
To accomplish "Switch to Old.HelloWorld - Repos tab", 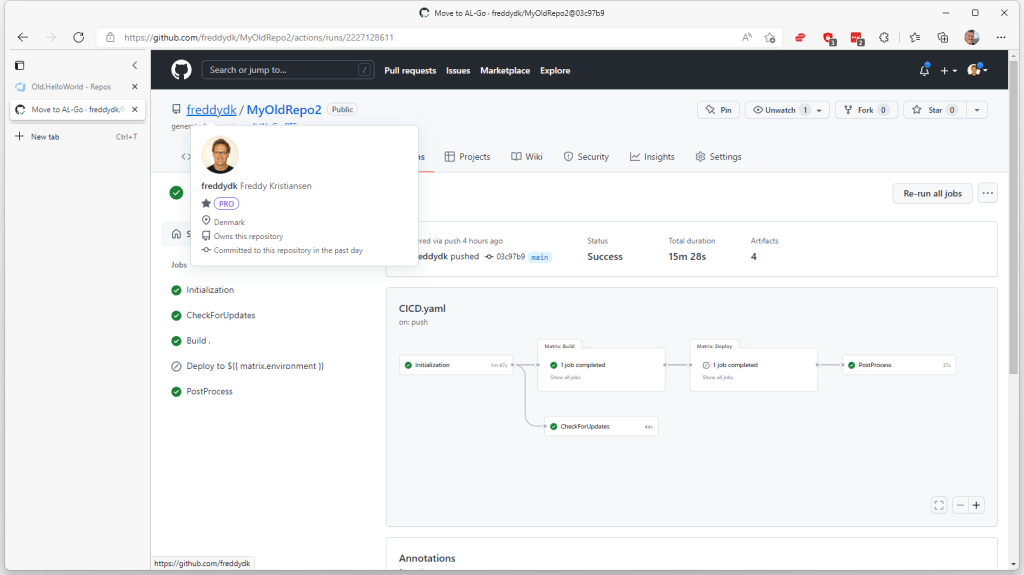I will (71, 86).
